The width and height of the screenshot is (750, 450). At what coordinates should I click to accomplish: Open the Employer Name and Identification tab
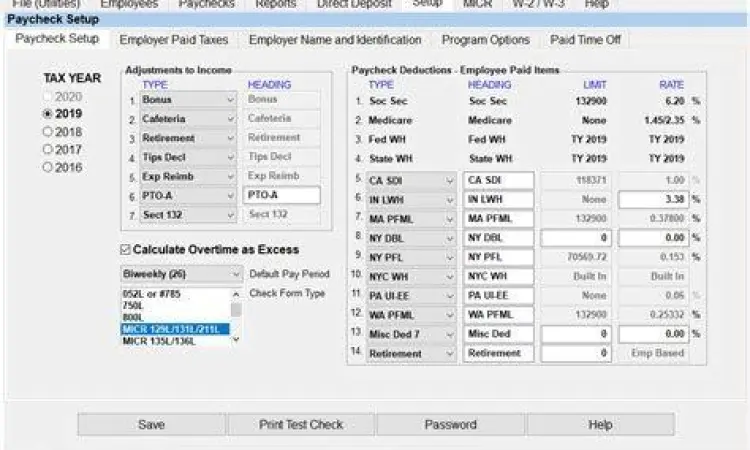click(x=335, y=40)
